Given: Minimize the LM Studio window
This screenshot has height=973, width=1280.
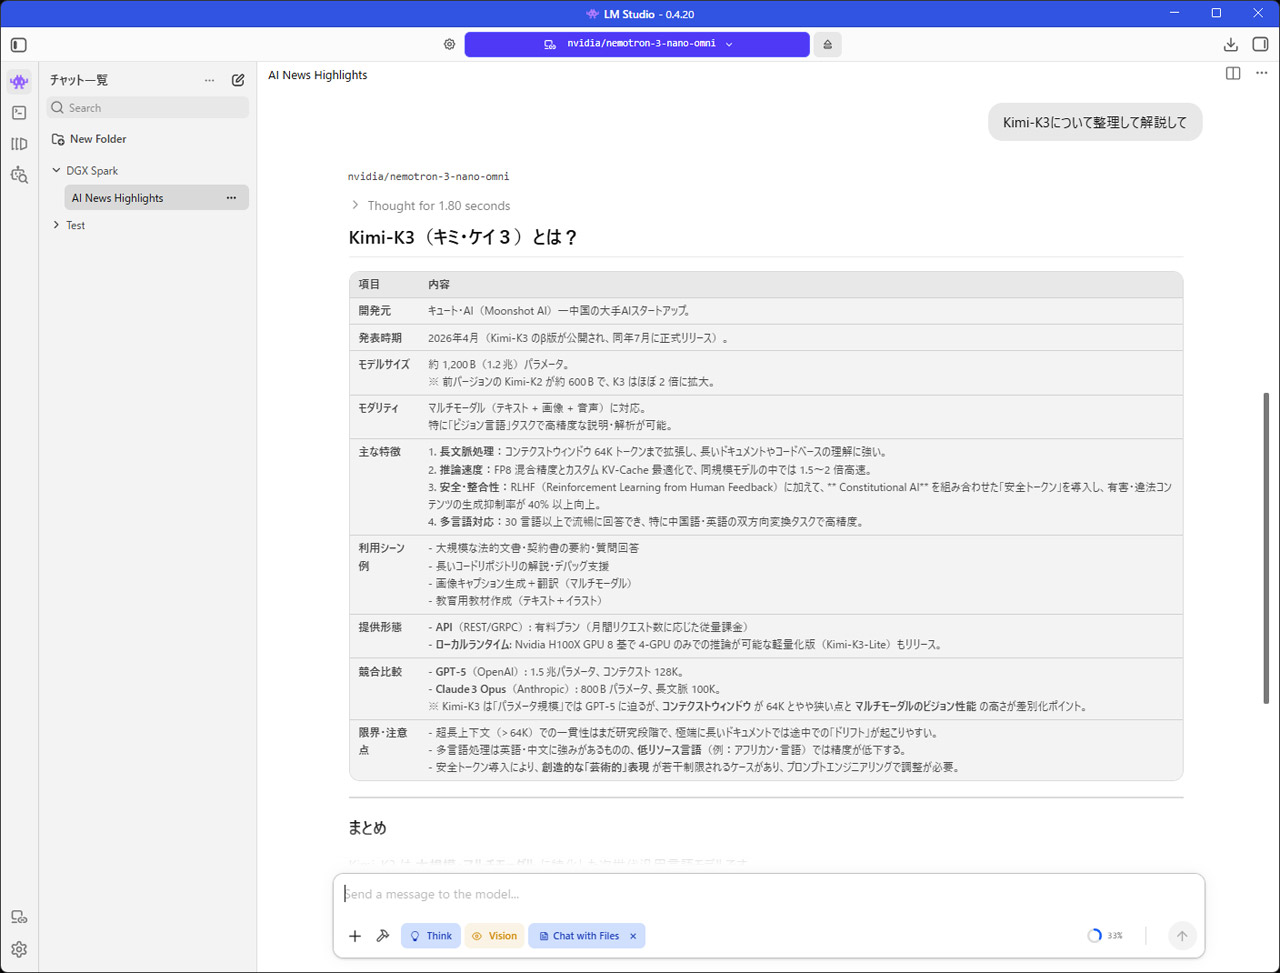Looking at the screenshot, I should [1174, 13].
